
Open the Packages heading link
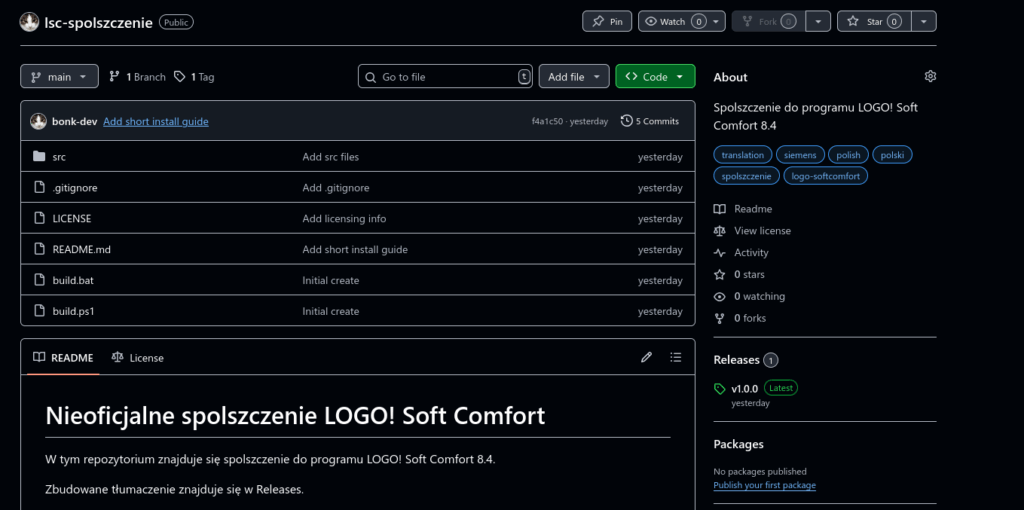pos(739,444)
